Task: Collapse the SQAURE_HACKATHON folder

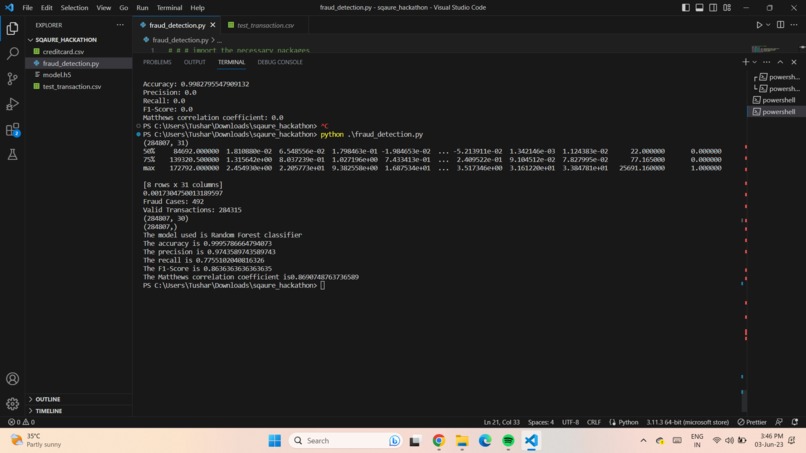Action: (66, 40)
